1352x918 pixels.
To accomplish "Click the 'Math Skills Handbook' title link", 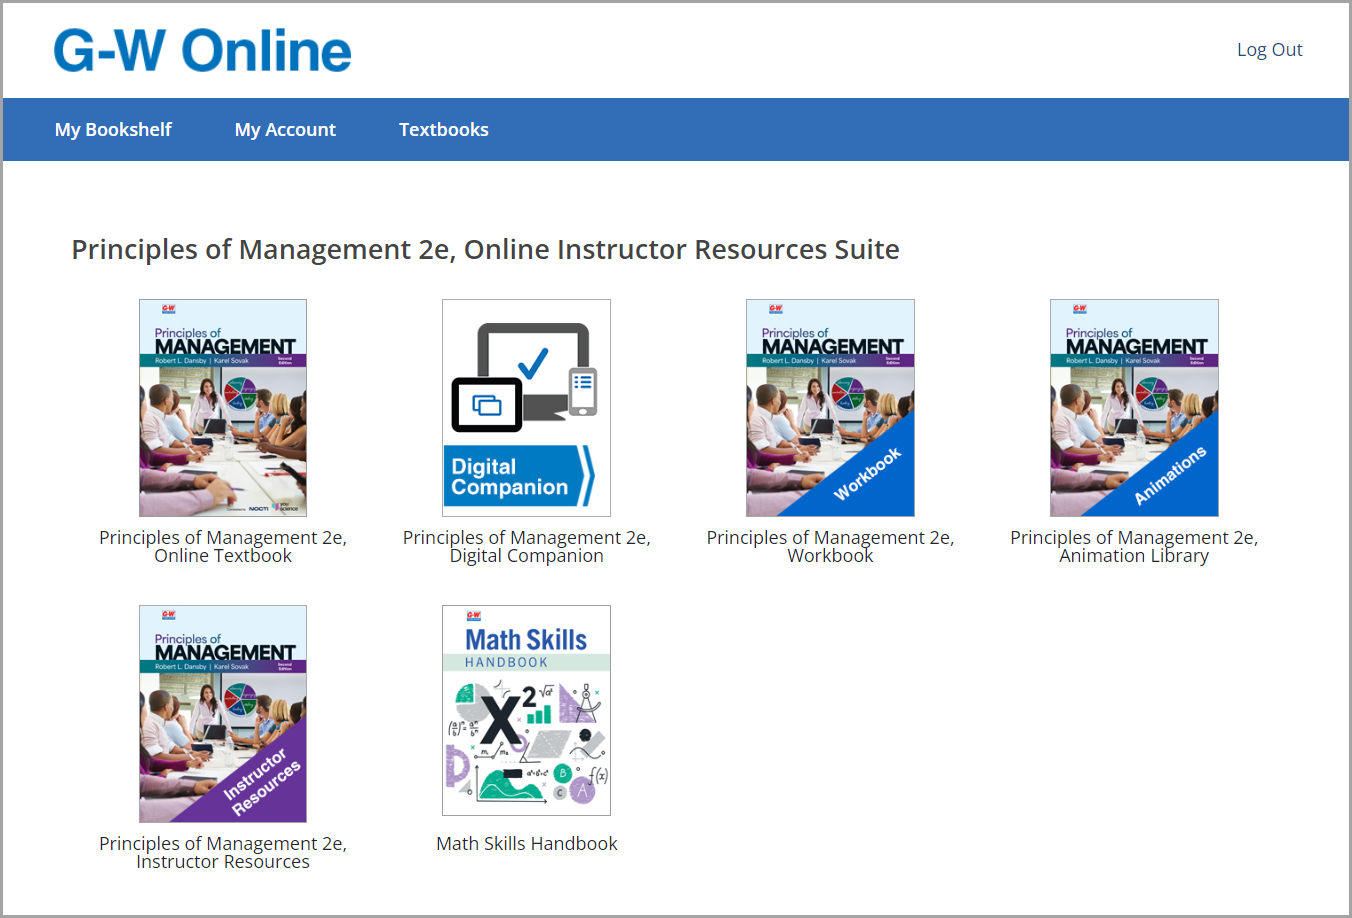I will [527, 844].
